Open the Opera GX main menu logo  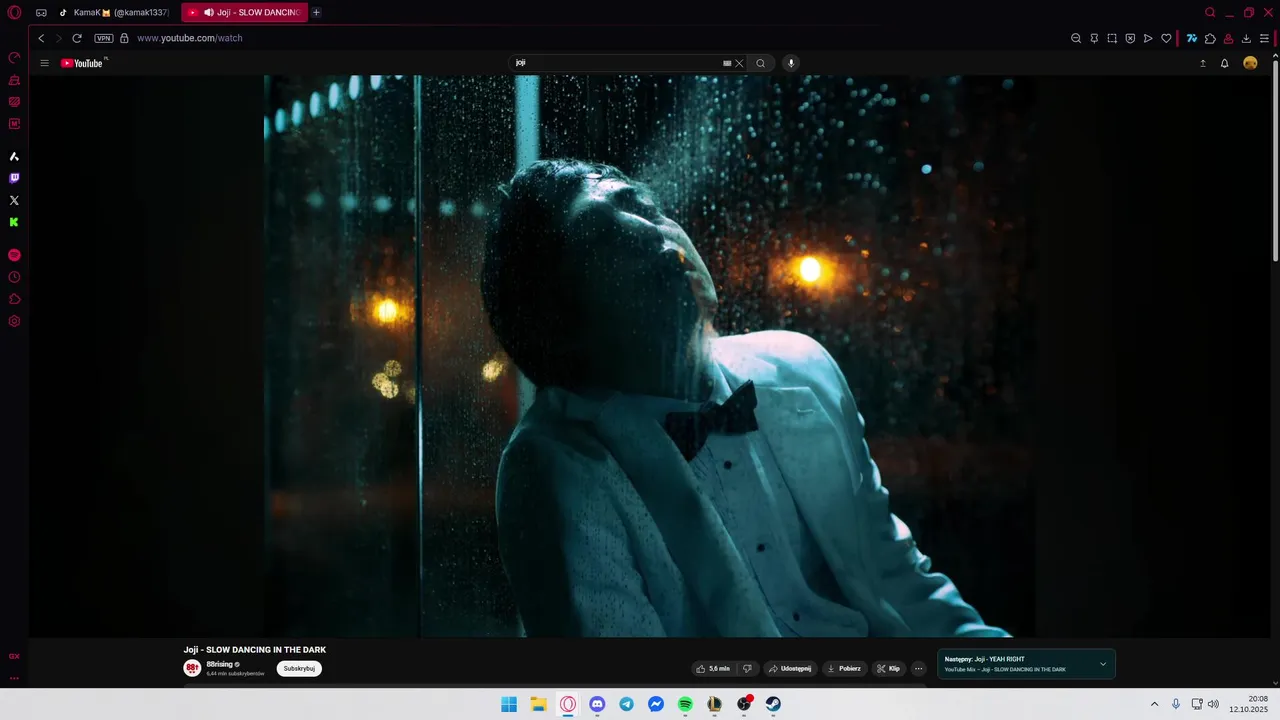pos(14,13)
